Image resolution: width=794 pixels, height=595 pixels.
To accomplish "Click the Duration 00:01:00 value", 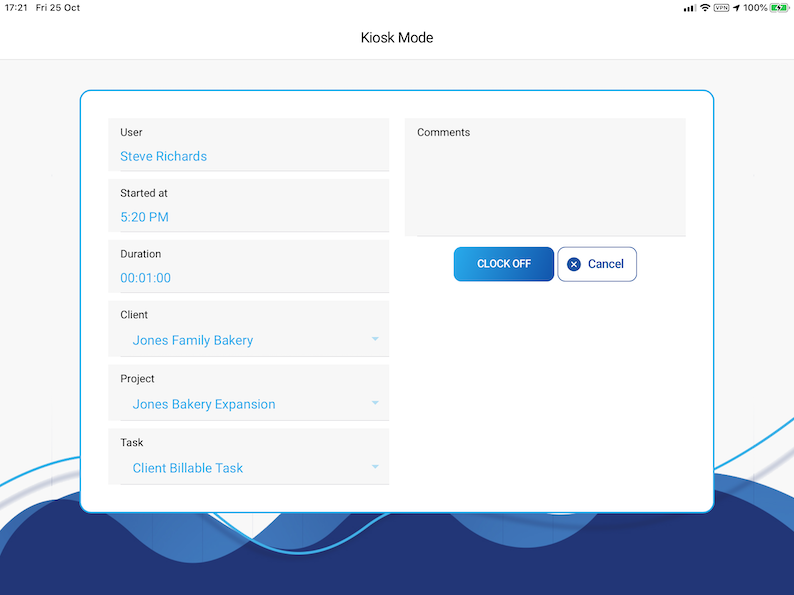I will coord(146,278).
